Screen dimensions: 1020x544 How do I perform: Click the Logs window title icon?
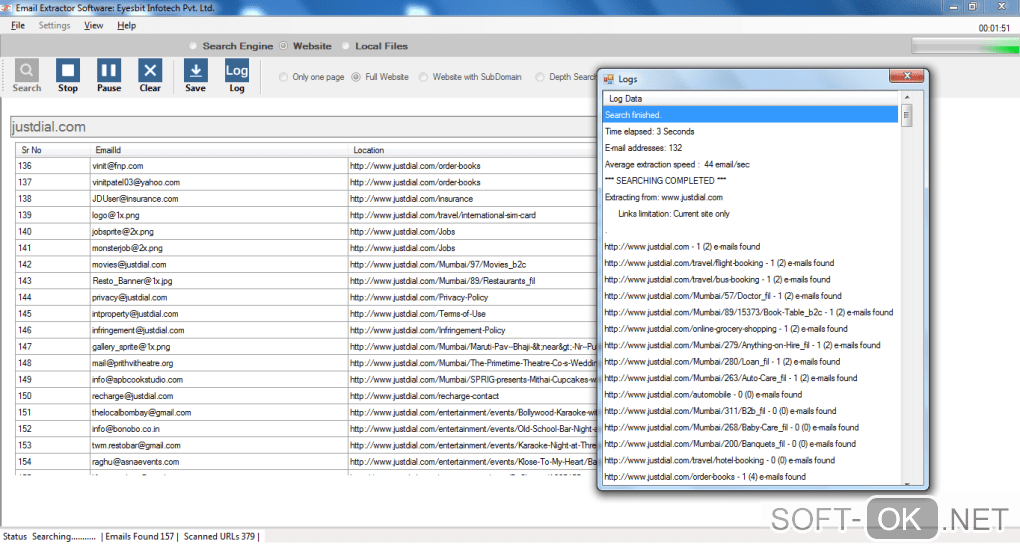[x=609, y=79]
